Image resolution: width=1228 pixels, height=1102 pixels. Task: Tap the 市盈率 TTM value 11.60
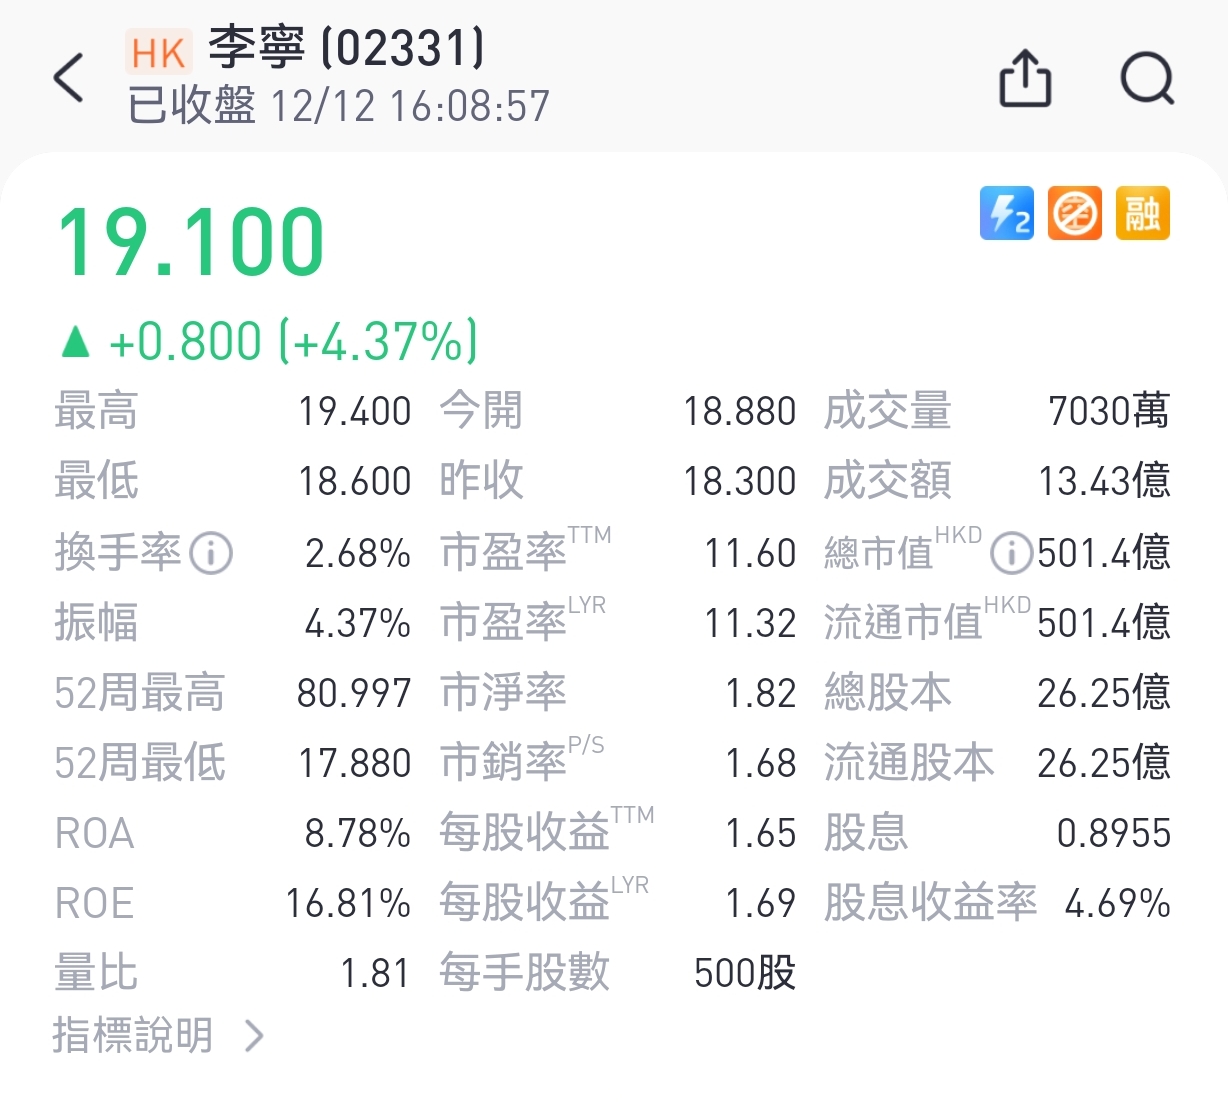coord(751,553)
